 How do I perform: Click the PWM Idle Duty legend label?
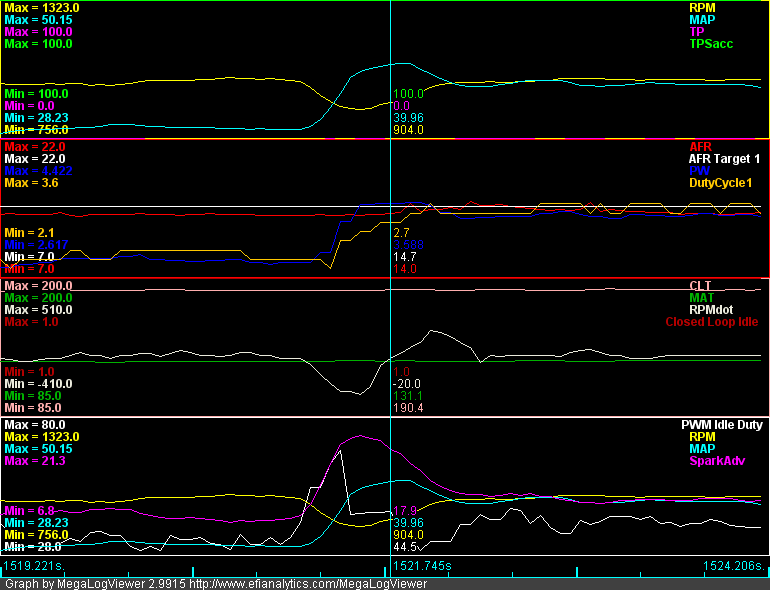[x=722, y=425]
